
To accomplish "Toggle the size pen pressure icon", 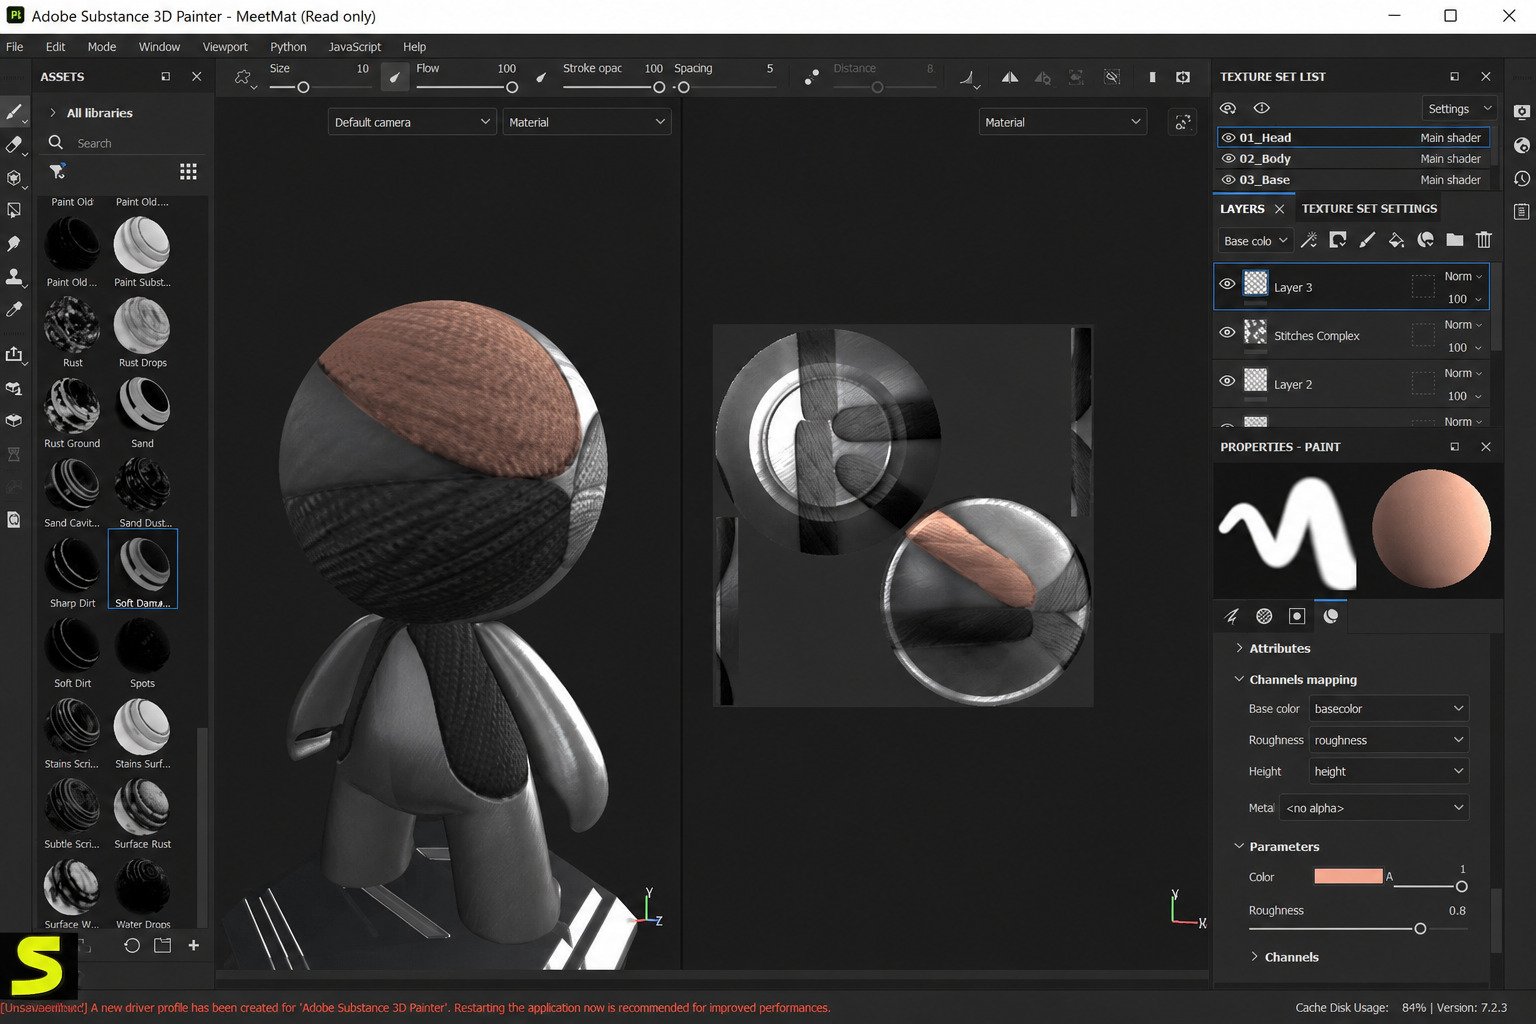I will click(395, 77).
